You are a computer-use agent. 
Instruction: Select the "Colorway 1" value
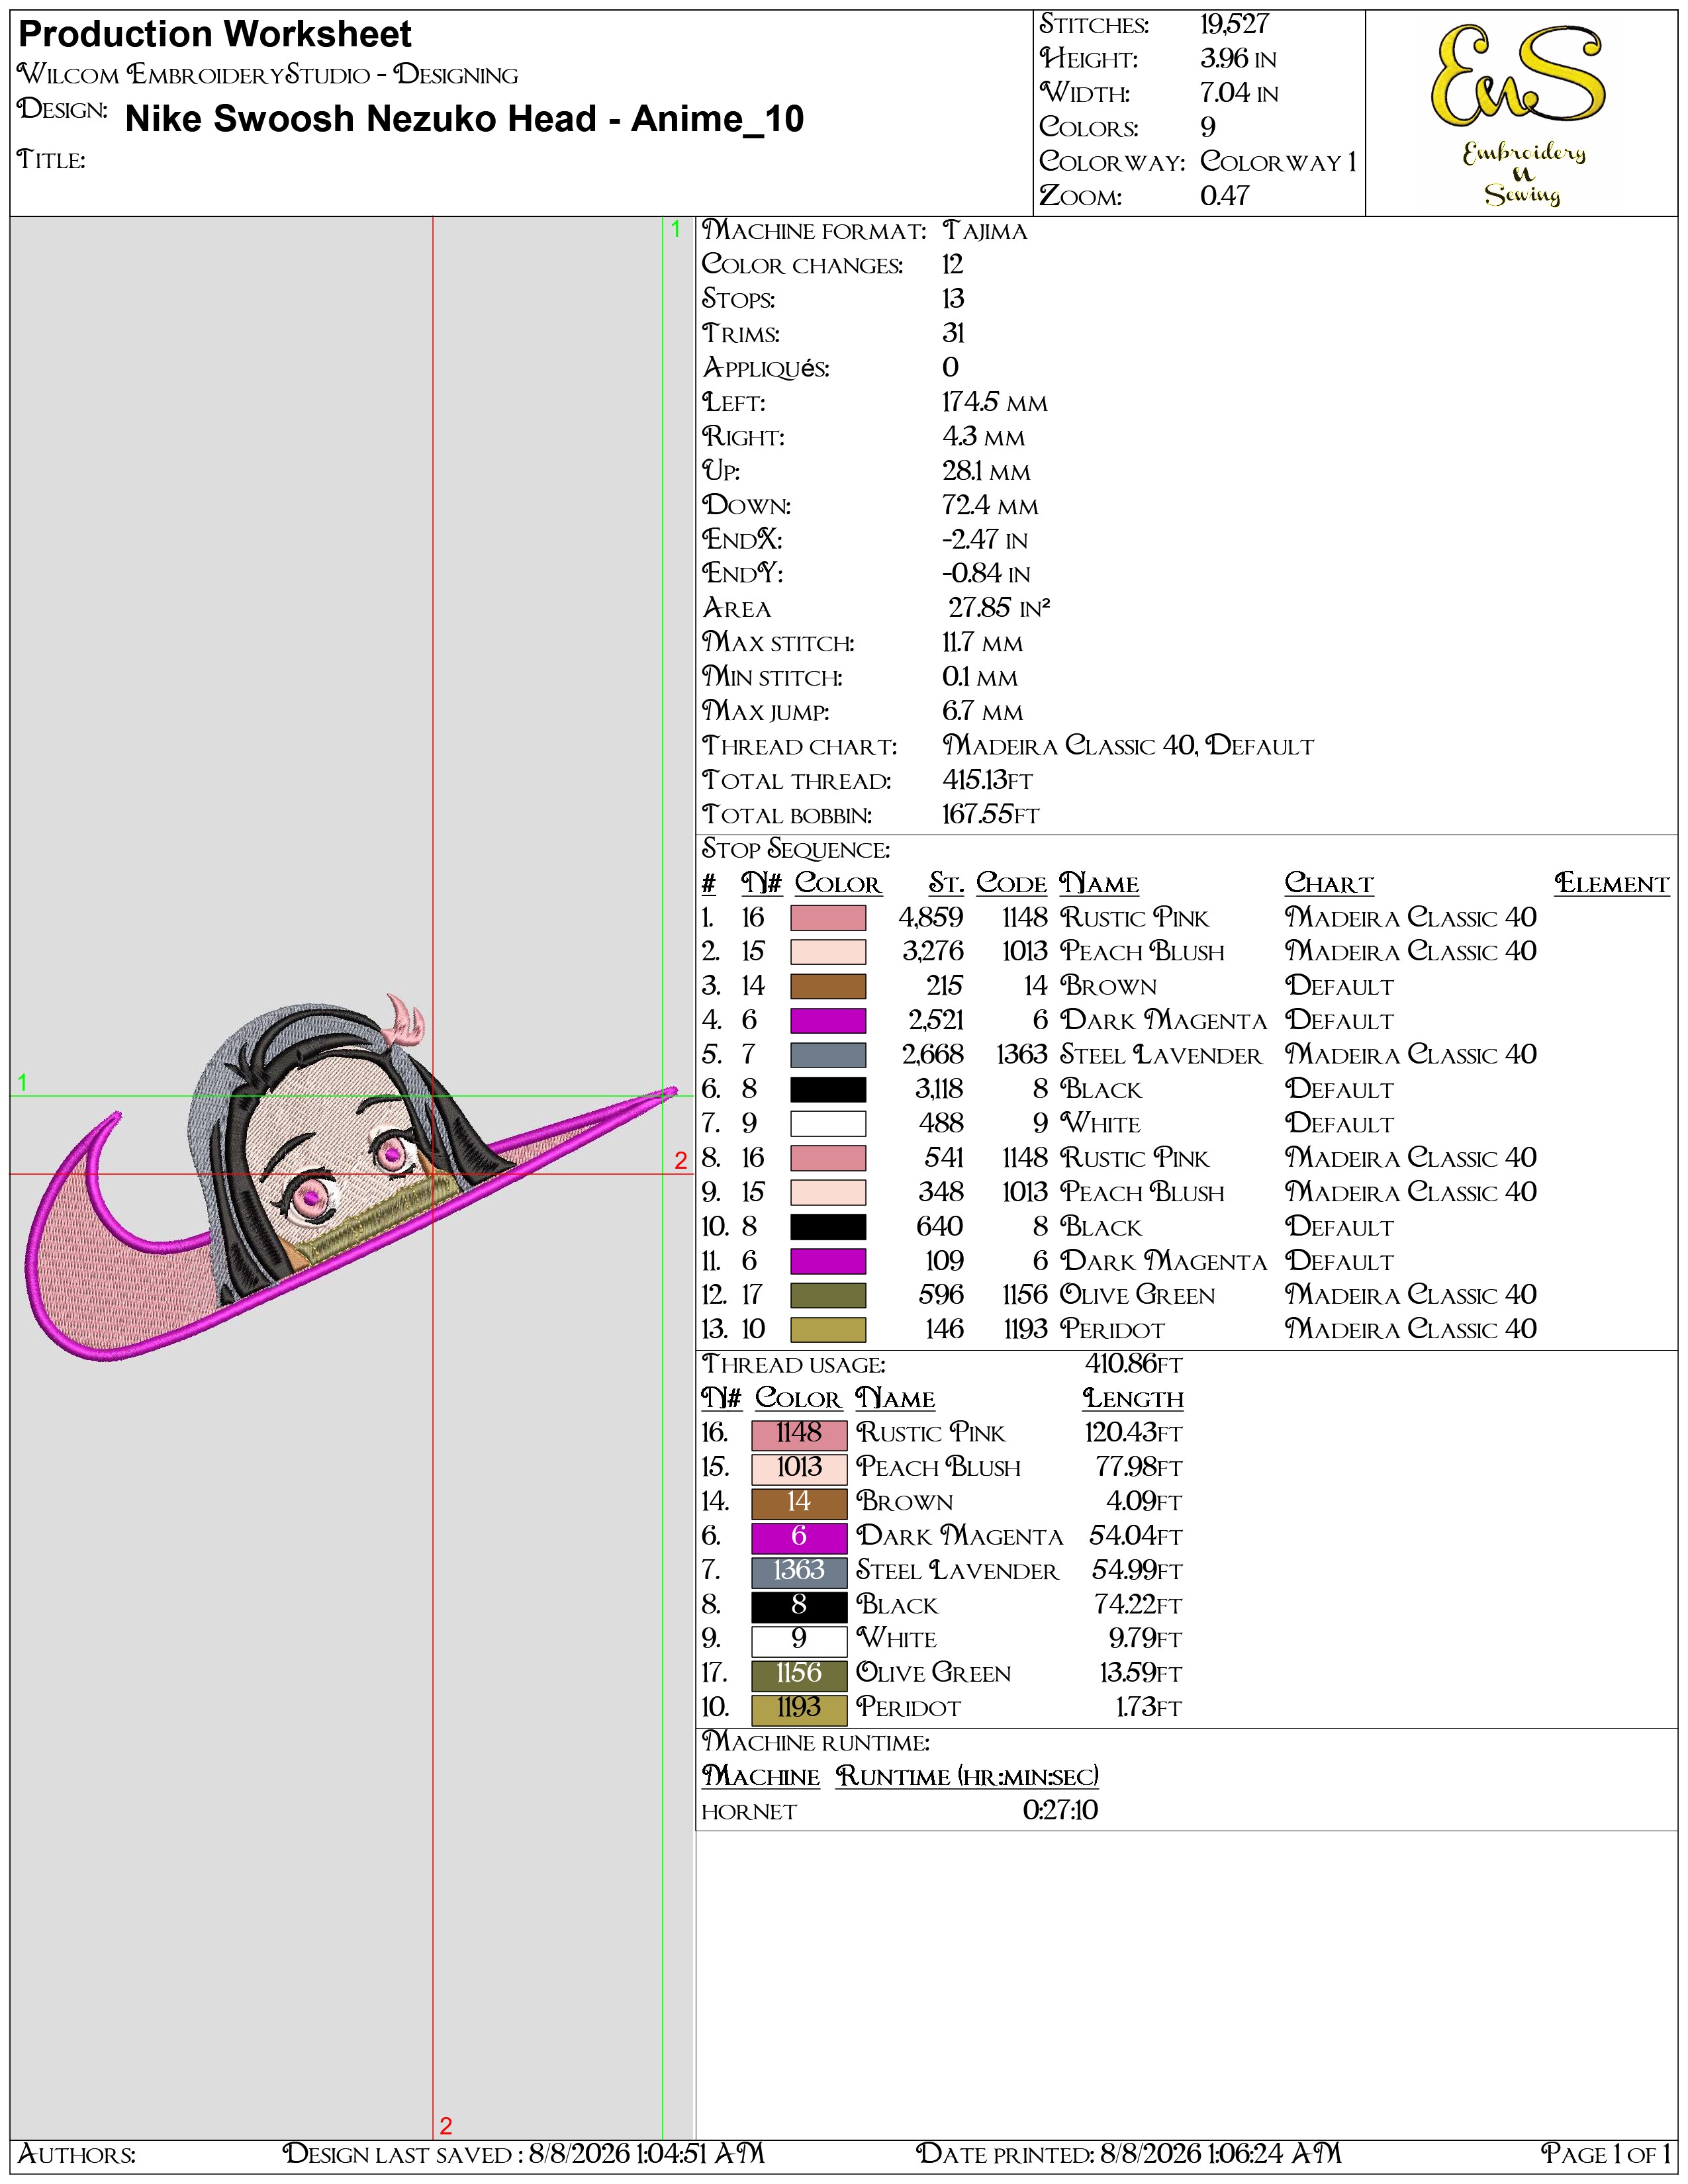coord(1278,162)
